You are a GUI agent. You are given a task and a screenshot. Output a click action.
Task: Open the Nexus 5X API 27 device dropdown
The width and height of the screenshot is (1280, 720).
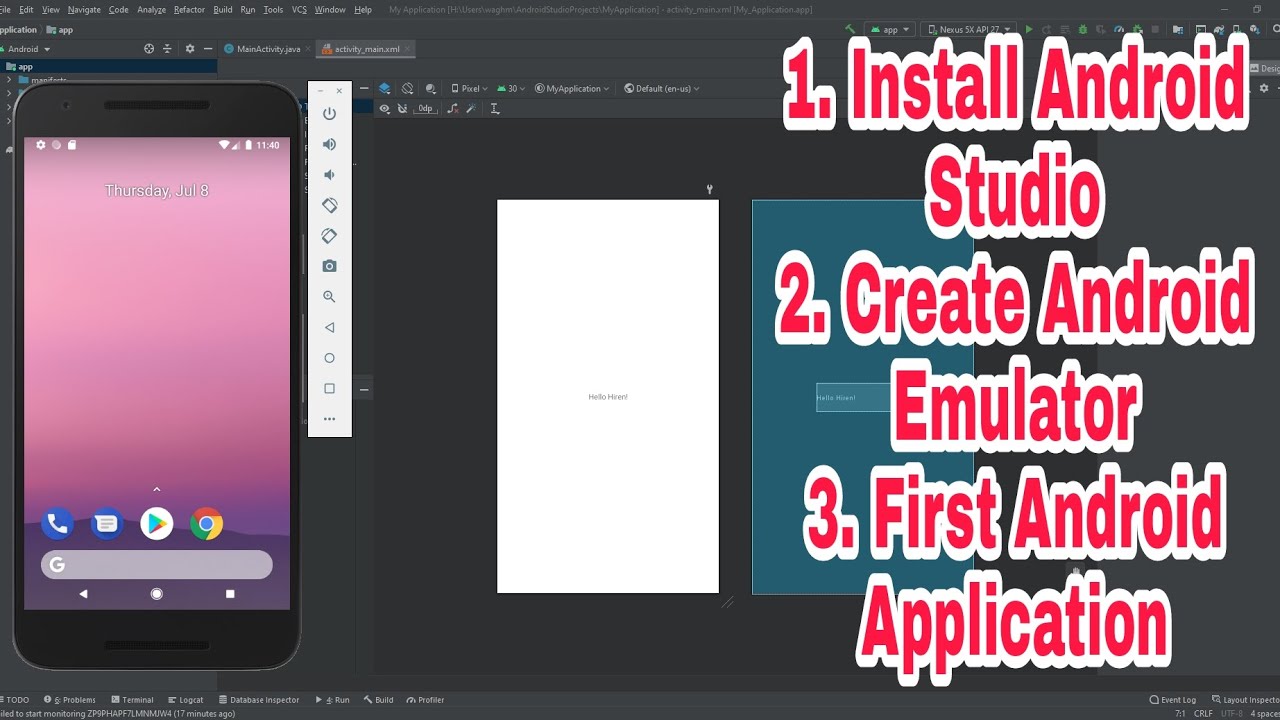(968, 30)
